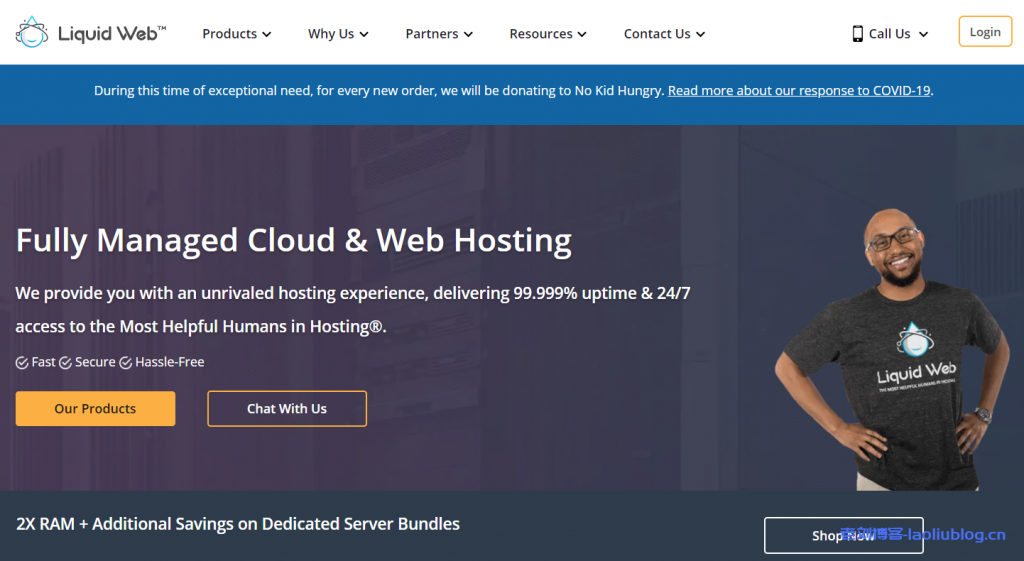
Task: Click the checkmark icon next to Hassle-Free
Action: tap(125, 363)
